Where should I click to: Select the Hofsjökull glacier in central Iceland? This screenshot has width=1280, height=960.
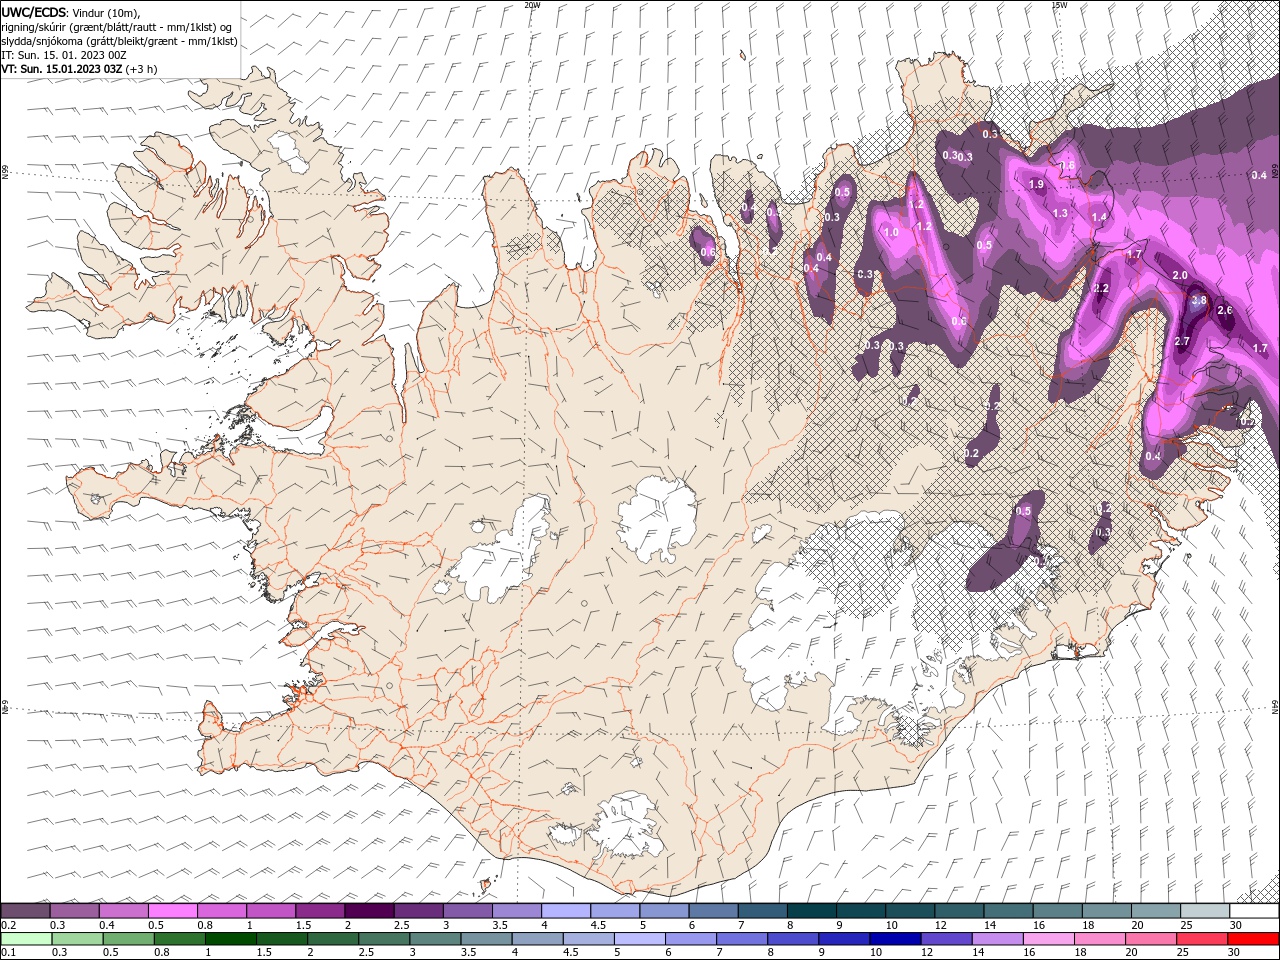(657, 518)
